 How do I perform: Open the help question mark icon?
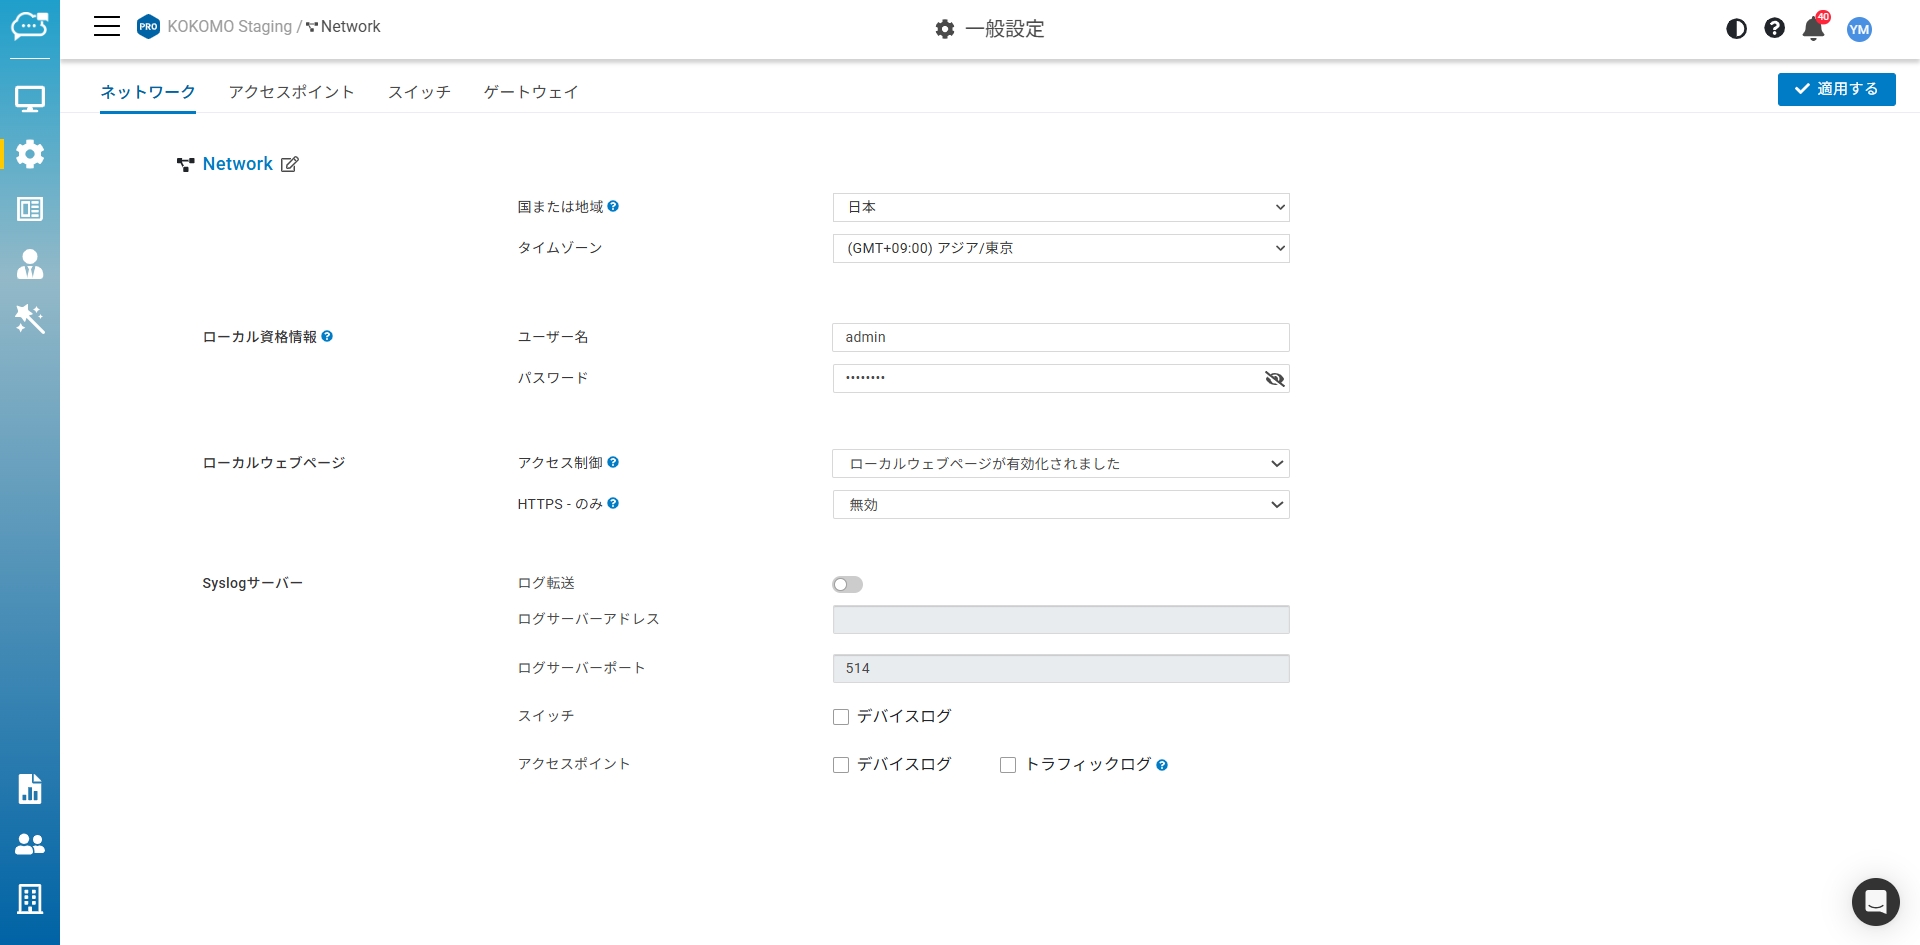1774,29
